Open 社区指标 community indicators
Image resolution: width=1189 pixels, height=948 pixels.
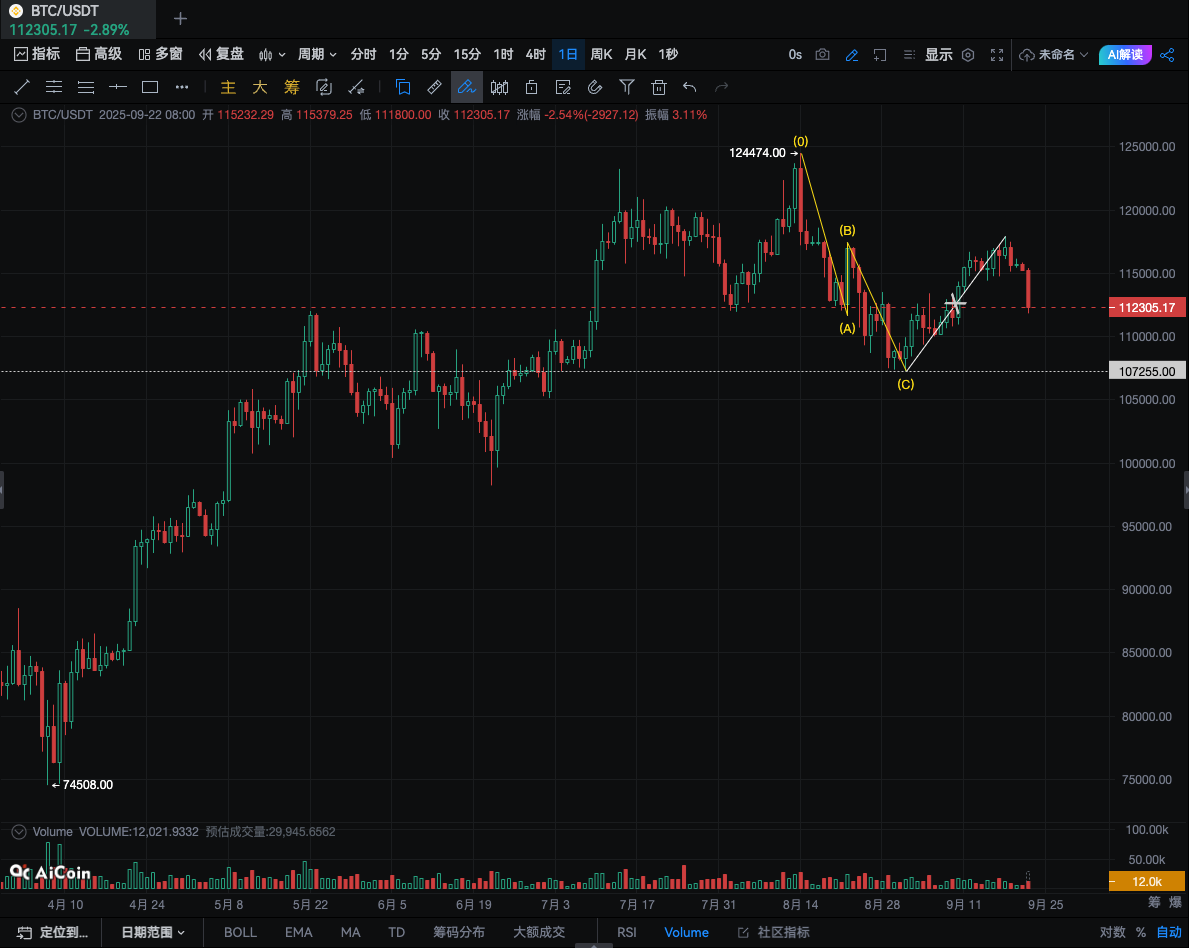pos(774,932)
